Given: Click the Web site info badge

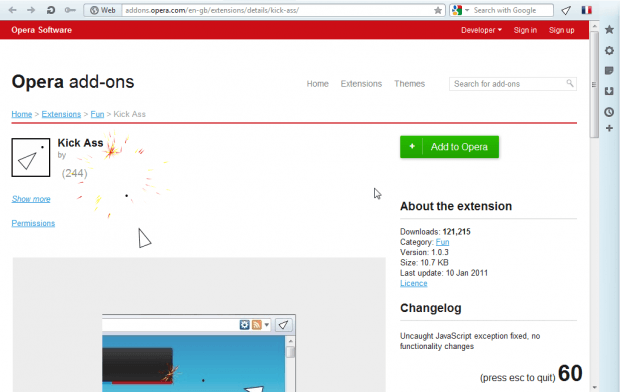Looking at the screenshot, I should [102, 10].
